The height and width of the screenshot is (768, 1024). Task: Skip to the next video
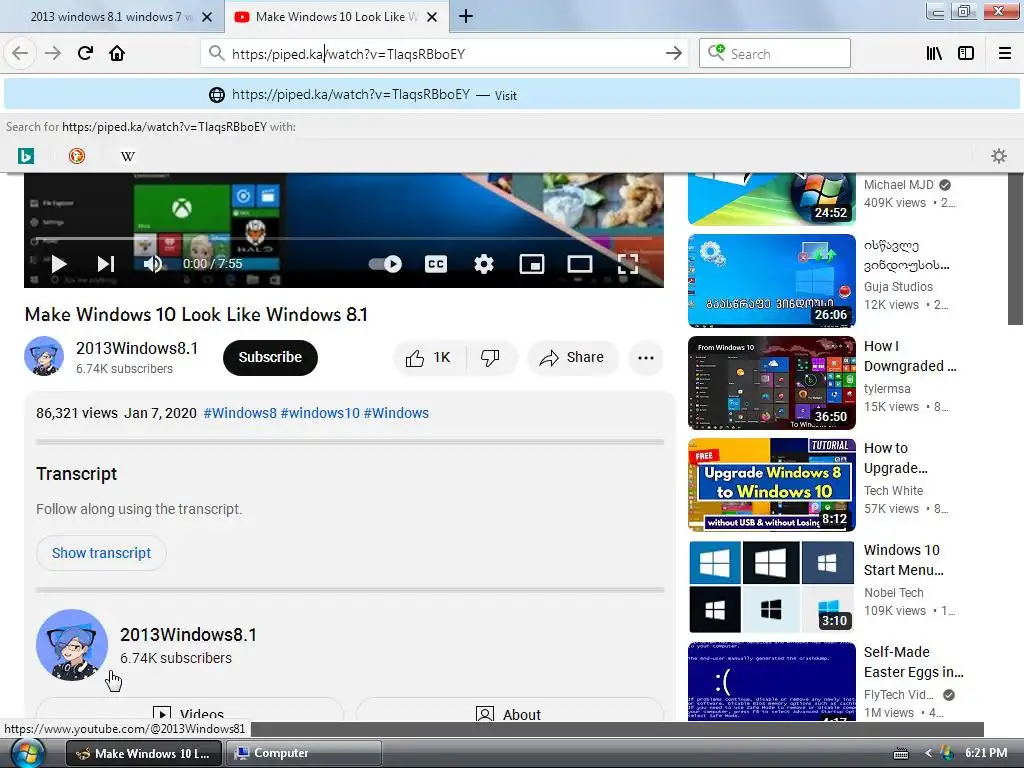pyautogui.click(x=106, y=264)
